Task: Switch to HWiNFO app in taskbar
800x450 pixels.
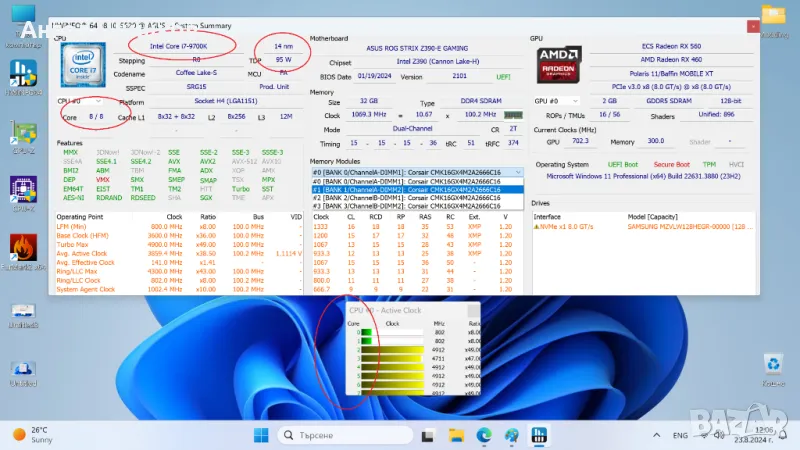Action: click(538, 435)
